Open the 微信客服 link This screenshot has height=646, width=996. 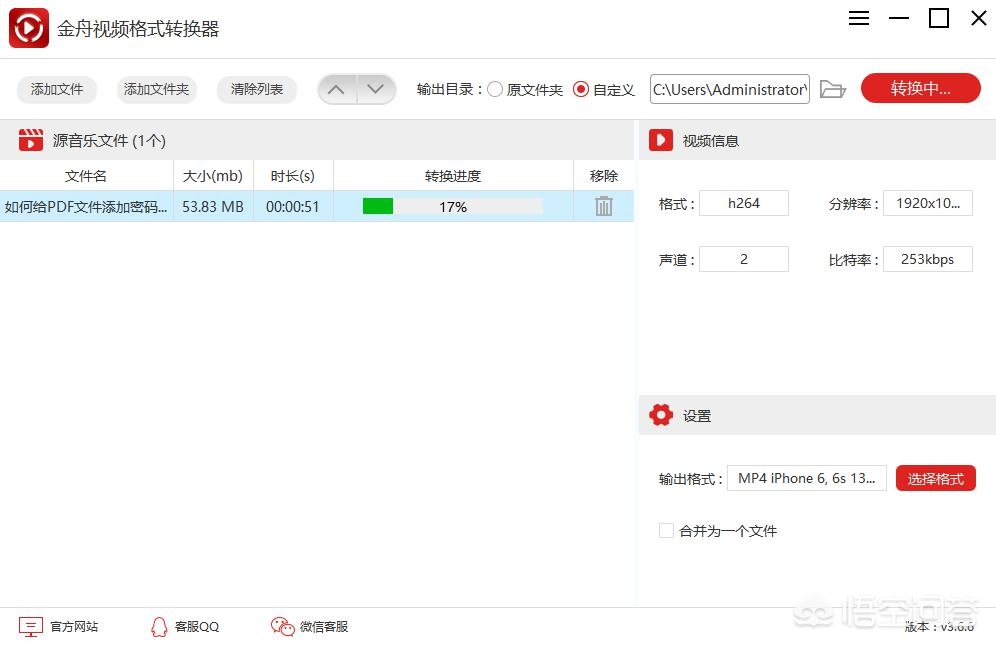tap(324, 627)
